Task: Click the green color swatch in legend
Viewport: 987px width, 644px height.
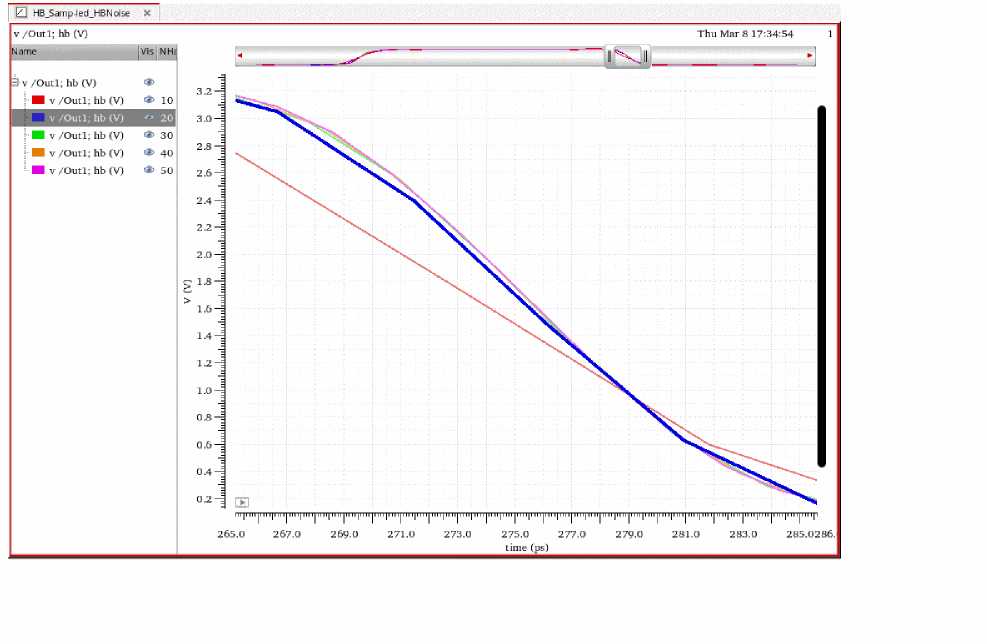Action: pos(38,135)
